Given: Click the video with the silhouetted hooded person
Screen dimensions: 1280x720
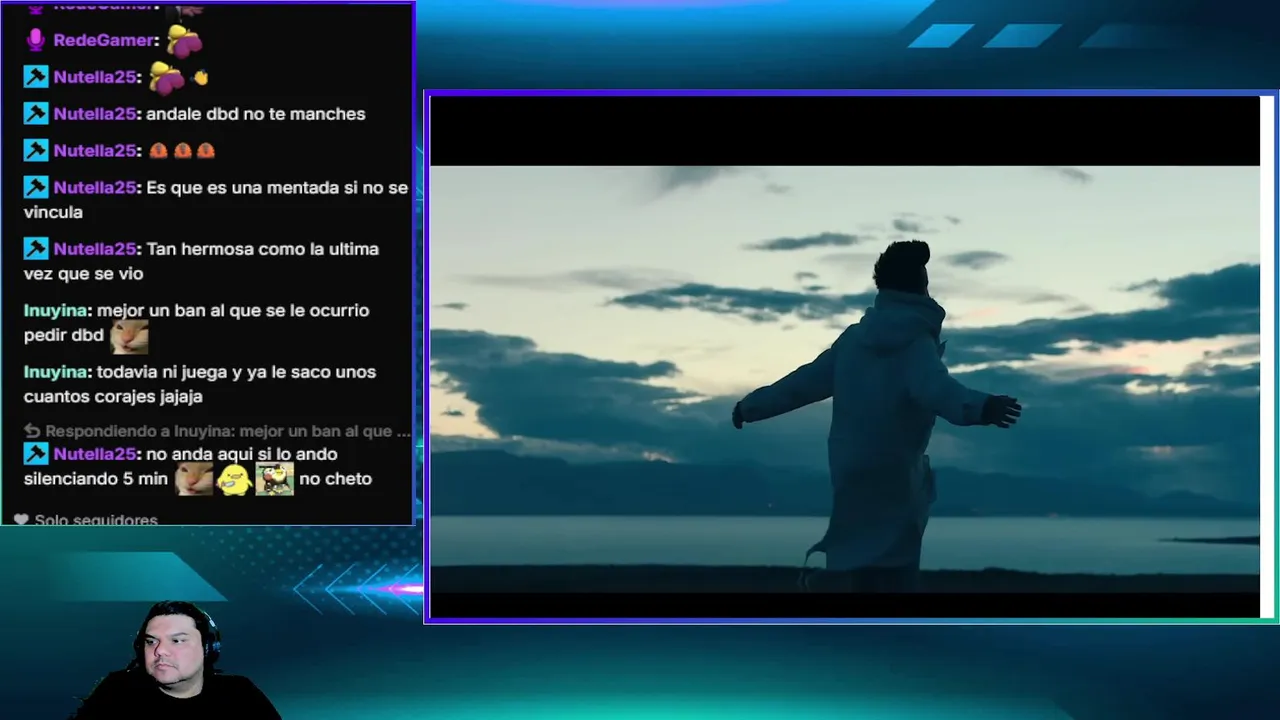Looking at the screenshot, I should [x=845, y=357].
